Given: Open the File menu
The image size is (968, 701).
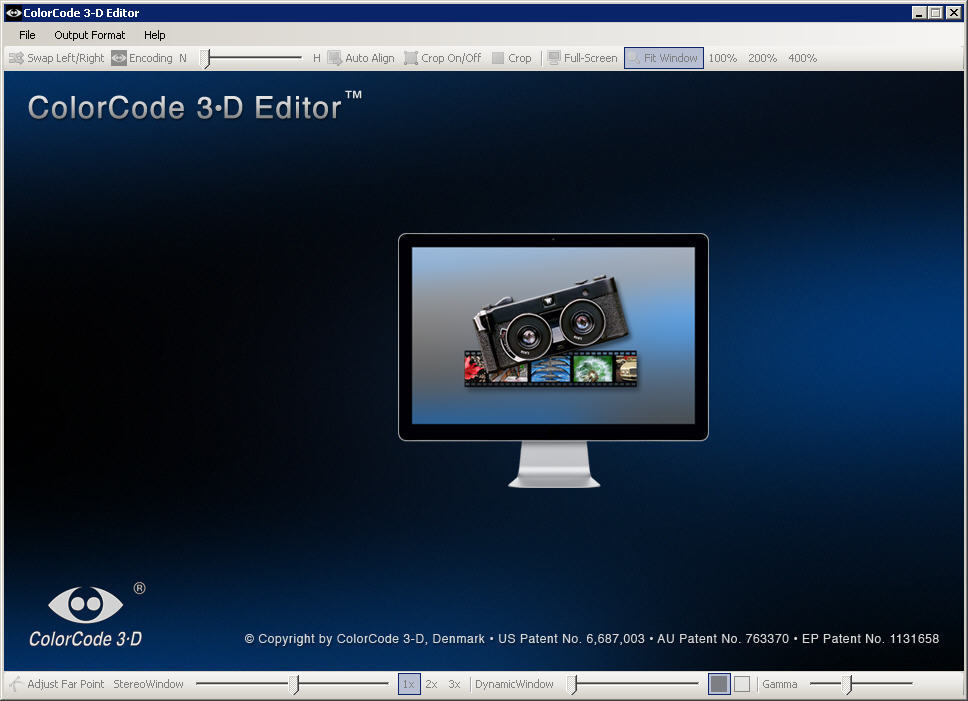Looking at the screenshot, I should 27,35.
